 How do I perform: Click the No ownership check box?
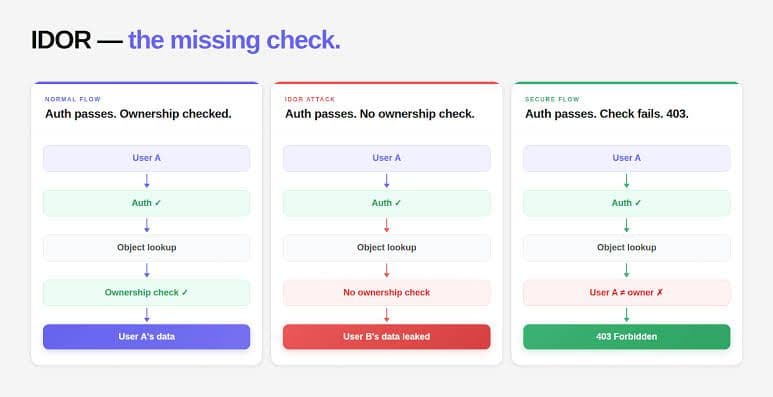pyautogui.click(x=386, y=292)
